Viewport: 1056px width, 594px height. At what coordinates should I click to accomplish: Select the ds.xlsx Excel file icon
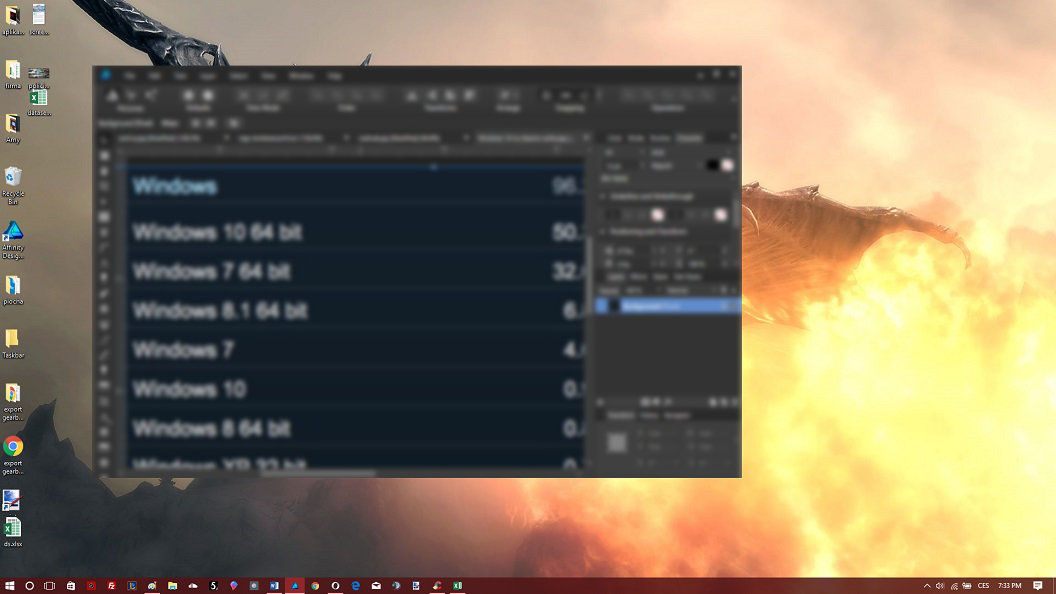(x=13, y=531)
